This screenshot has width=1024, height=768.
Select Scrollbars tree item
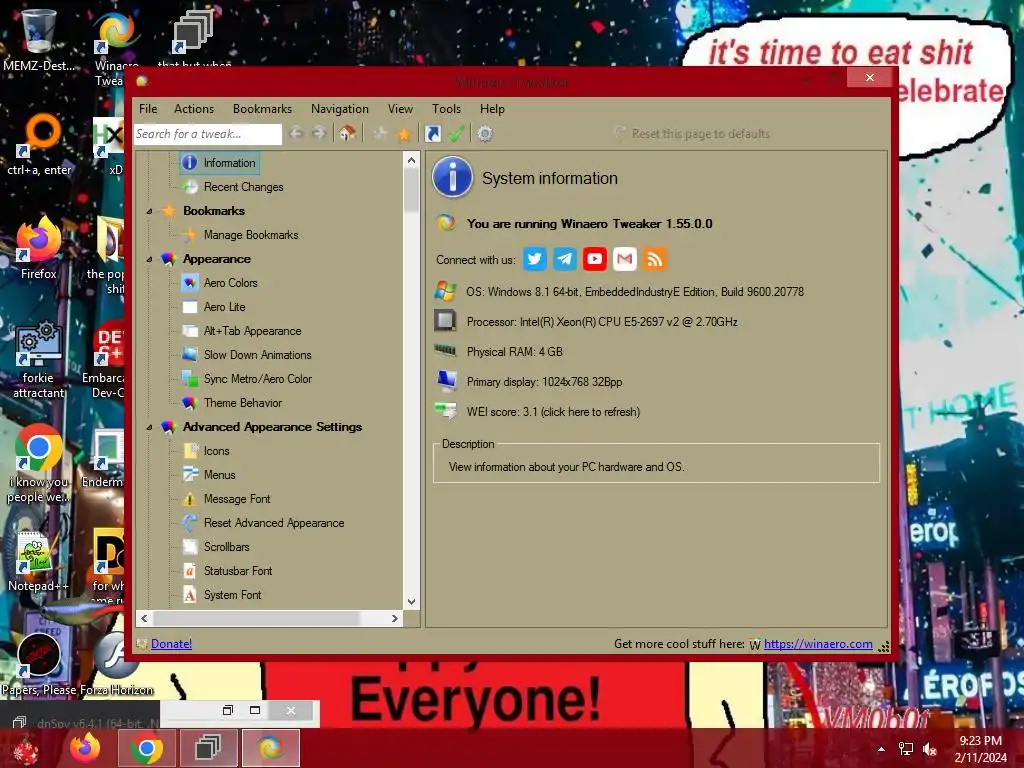coord(226,547)
